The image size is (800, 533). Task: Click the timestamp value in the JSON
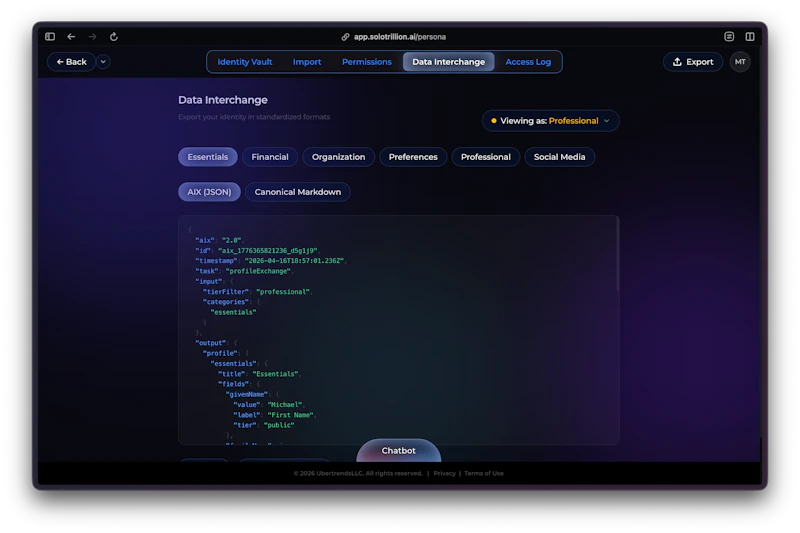point(294,261)
